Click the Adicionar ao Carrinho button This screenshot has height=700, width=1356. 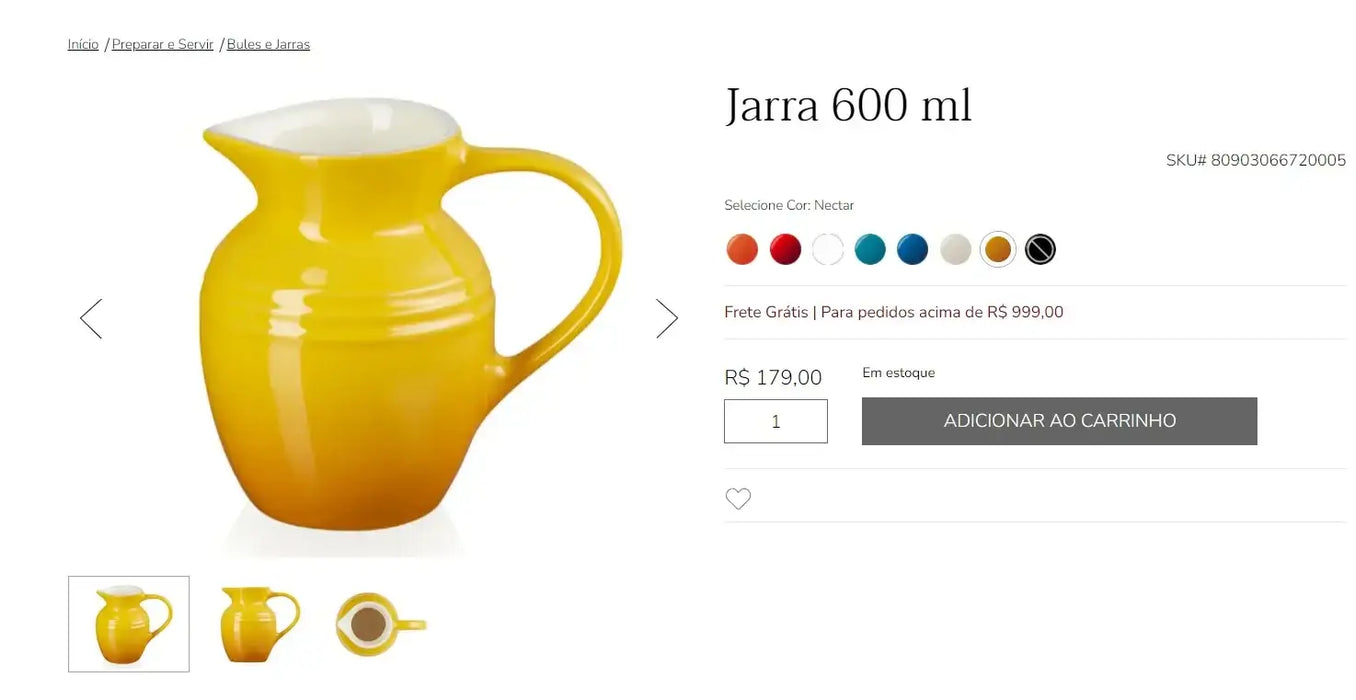tap(1059, 421)
